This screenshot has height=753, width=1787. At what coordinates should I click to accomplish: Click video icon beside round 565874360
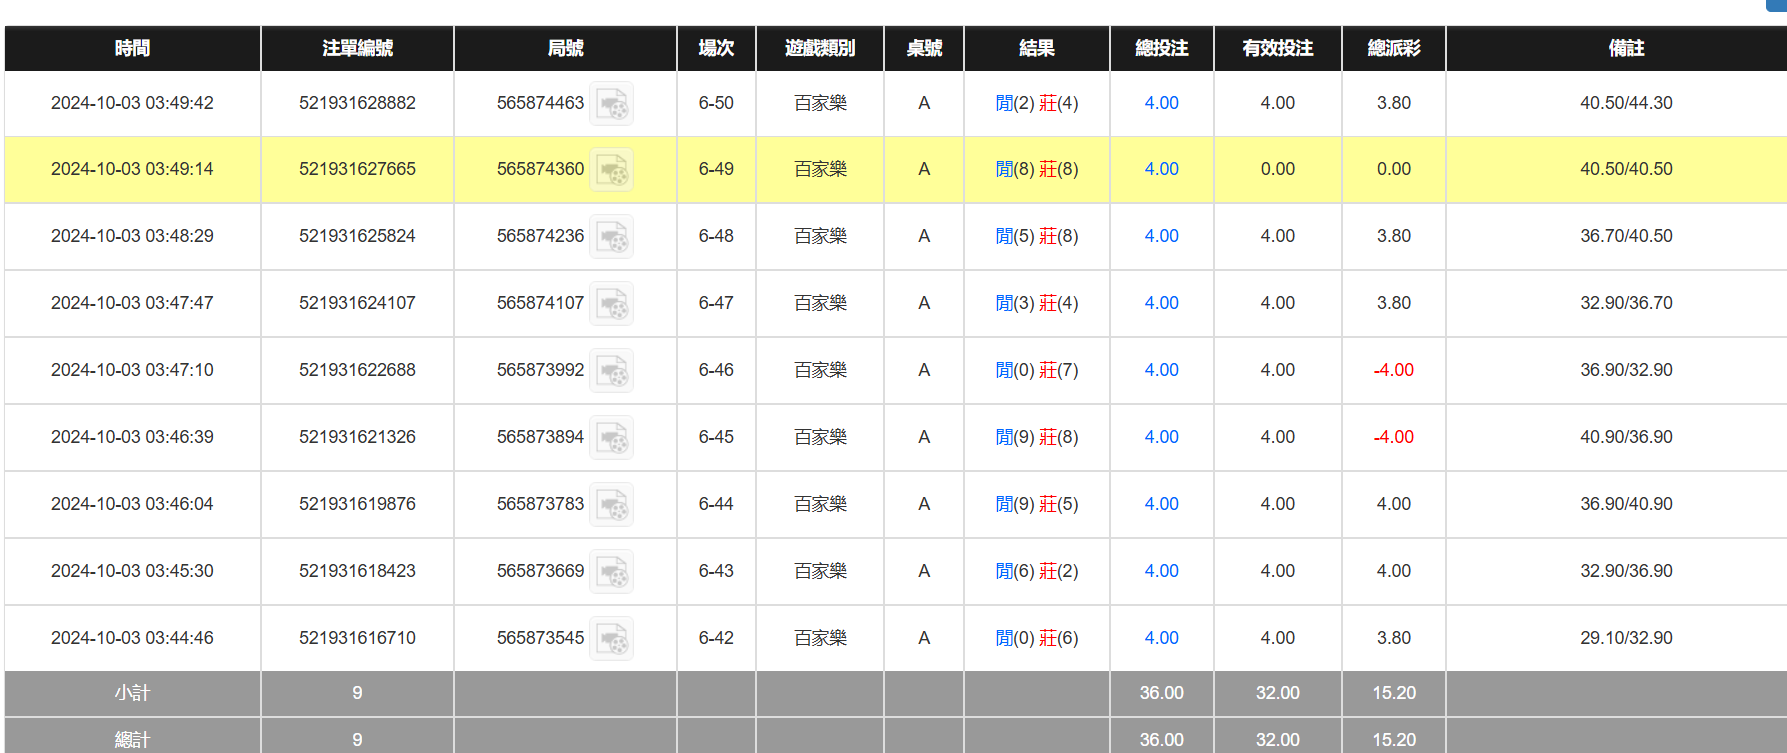coord(611,170)
